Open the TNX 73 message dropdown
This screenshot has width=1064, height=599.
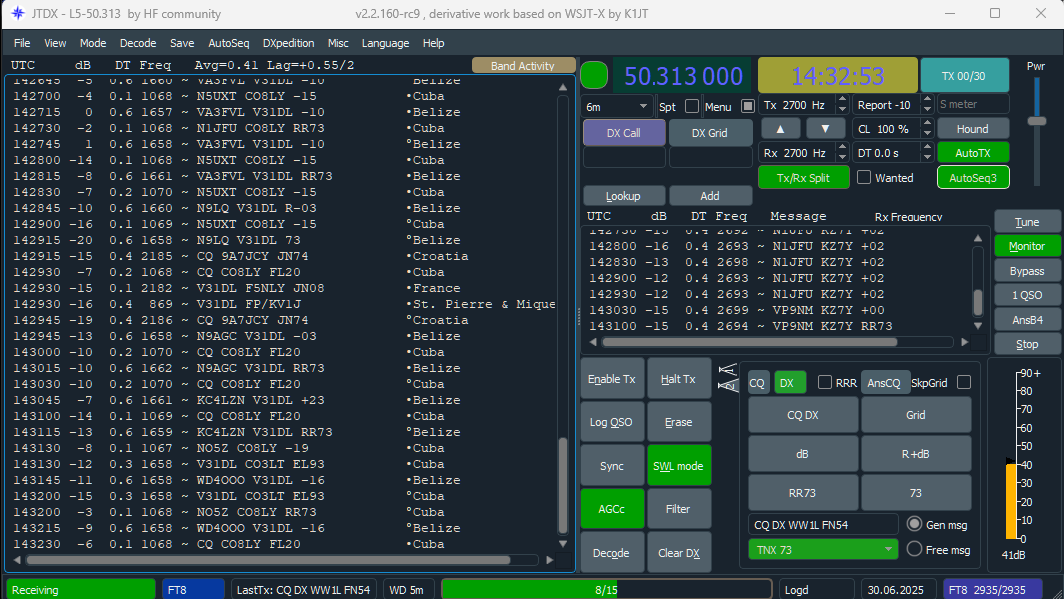(823, 549)
